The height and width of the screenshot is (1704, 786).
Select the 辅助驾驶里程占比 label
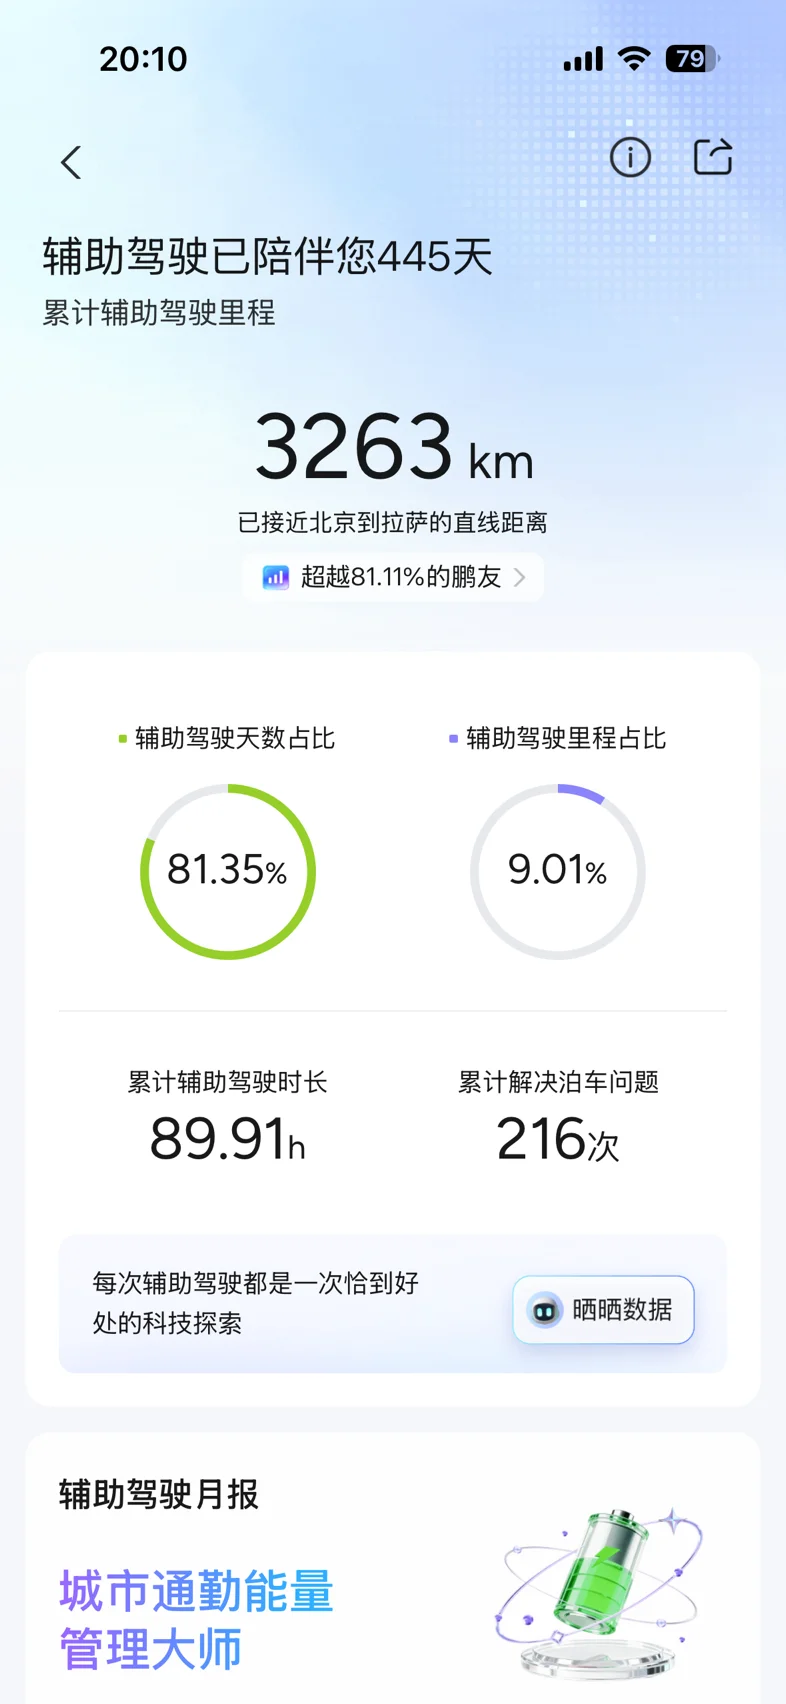(x=565, y=738)
